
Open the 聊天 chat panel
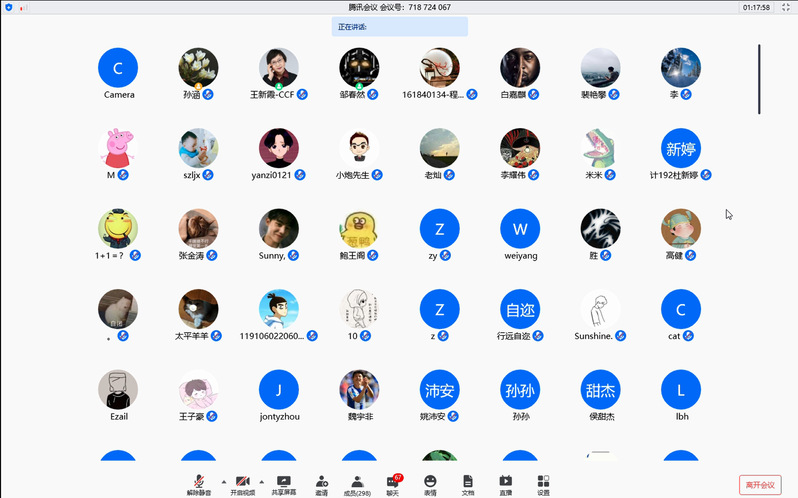(393, 485)
